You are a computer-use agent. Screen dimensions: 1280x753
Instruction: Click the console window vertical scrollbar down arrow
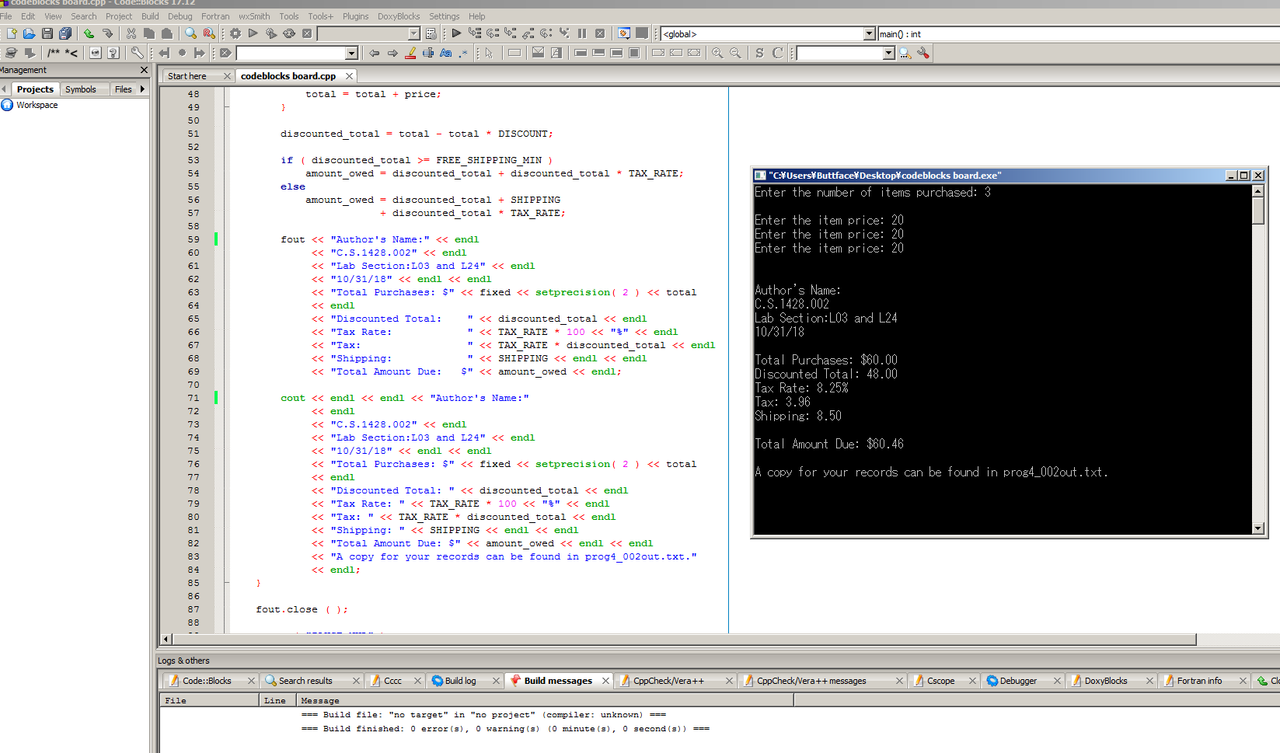click(1258, 528)
